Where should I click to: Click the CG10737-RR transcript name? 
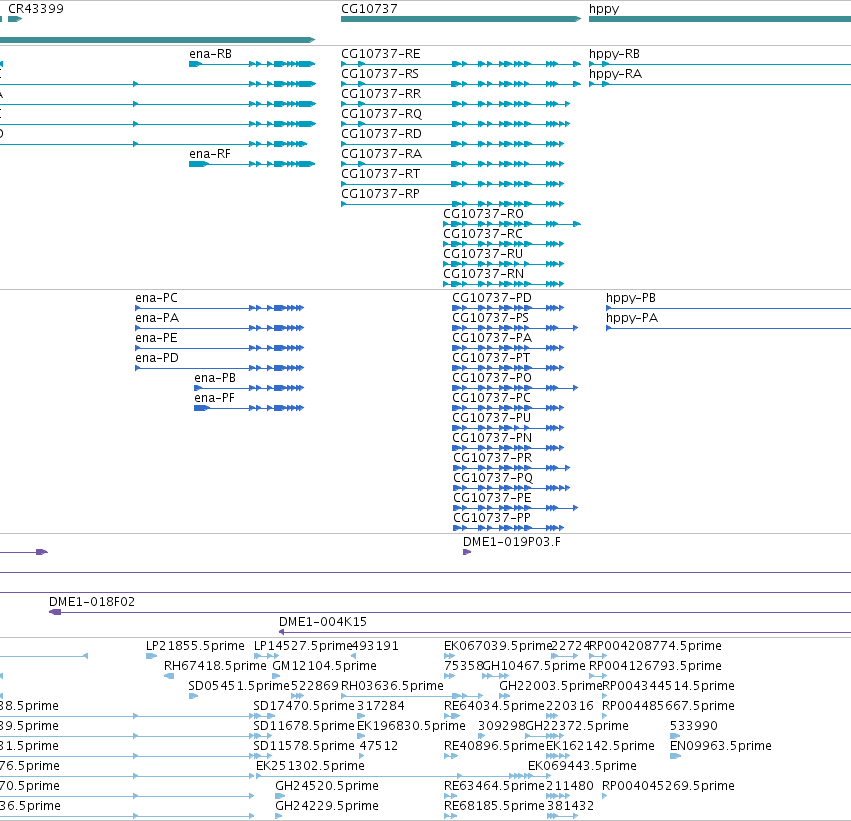click(x=381, y=94)
